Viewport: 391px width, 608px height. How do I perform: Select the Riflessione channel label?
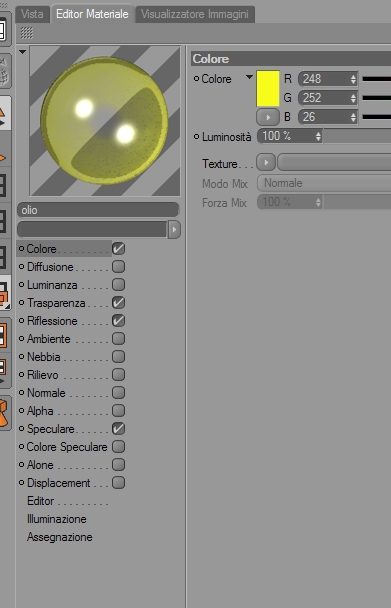(x=52, y=321)
